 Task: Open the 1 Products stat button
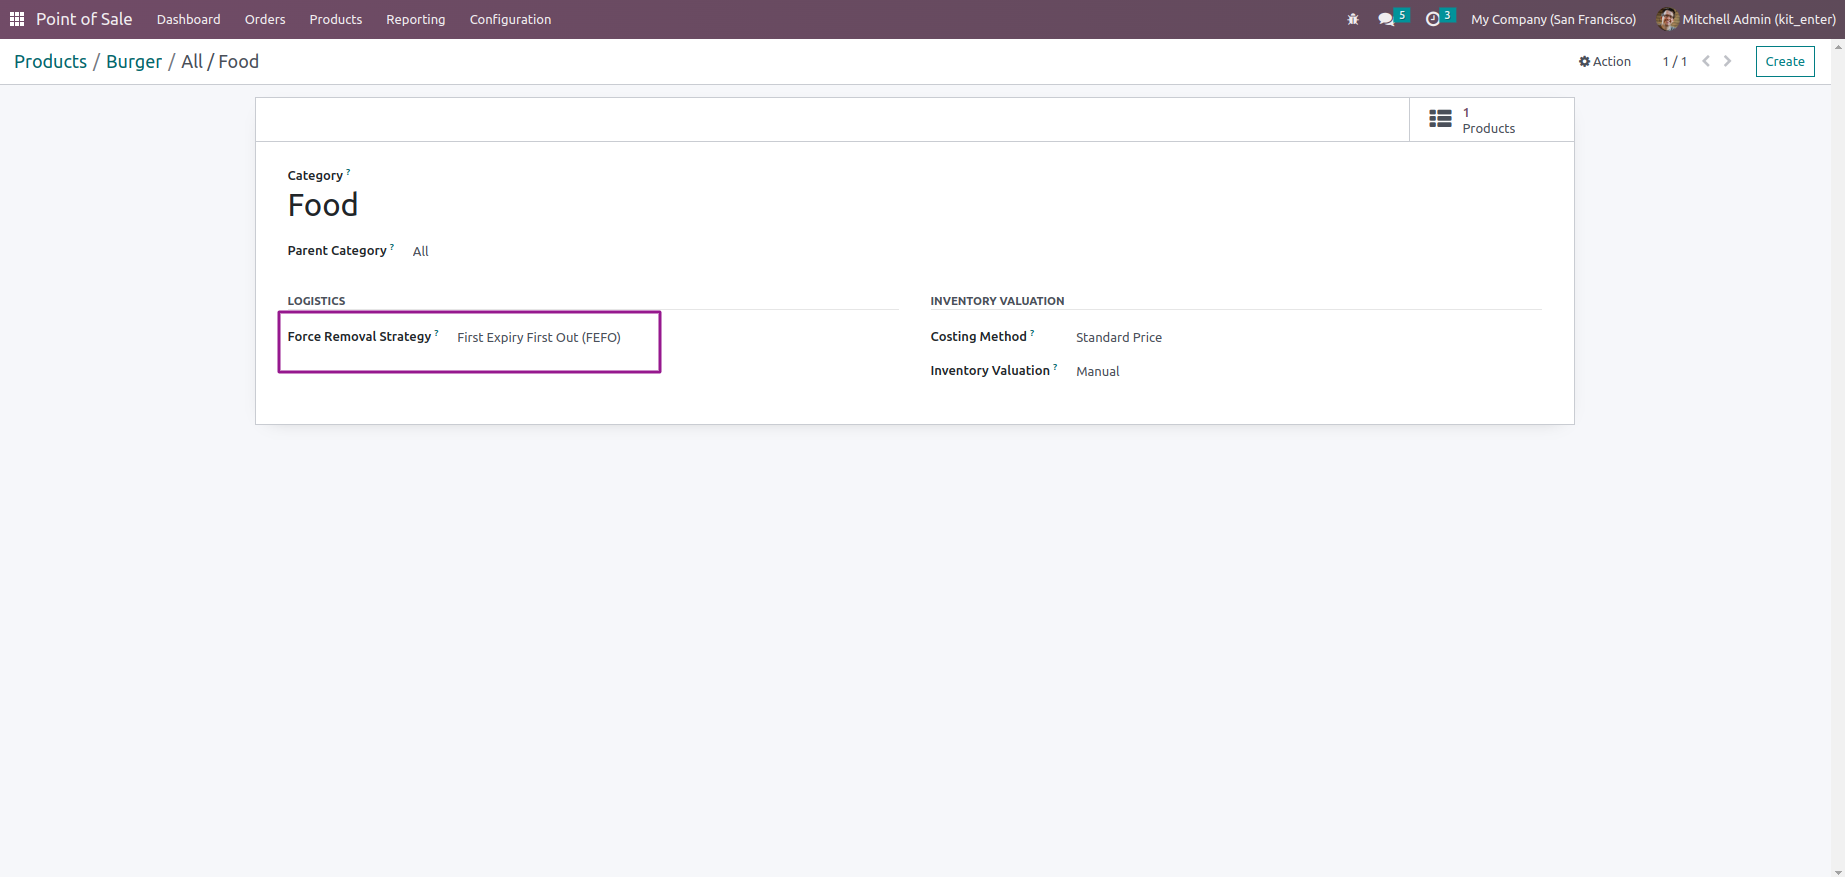click(x=1491, y=120)
